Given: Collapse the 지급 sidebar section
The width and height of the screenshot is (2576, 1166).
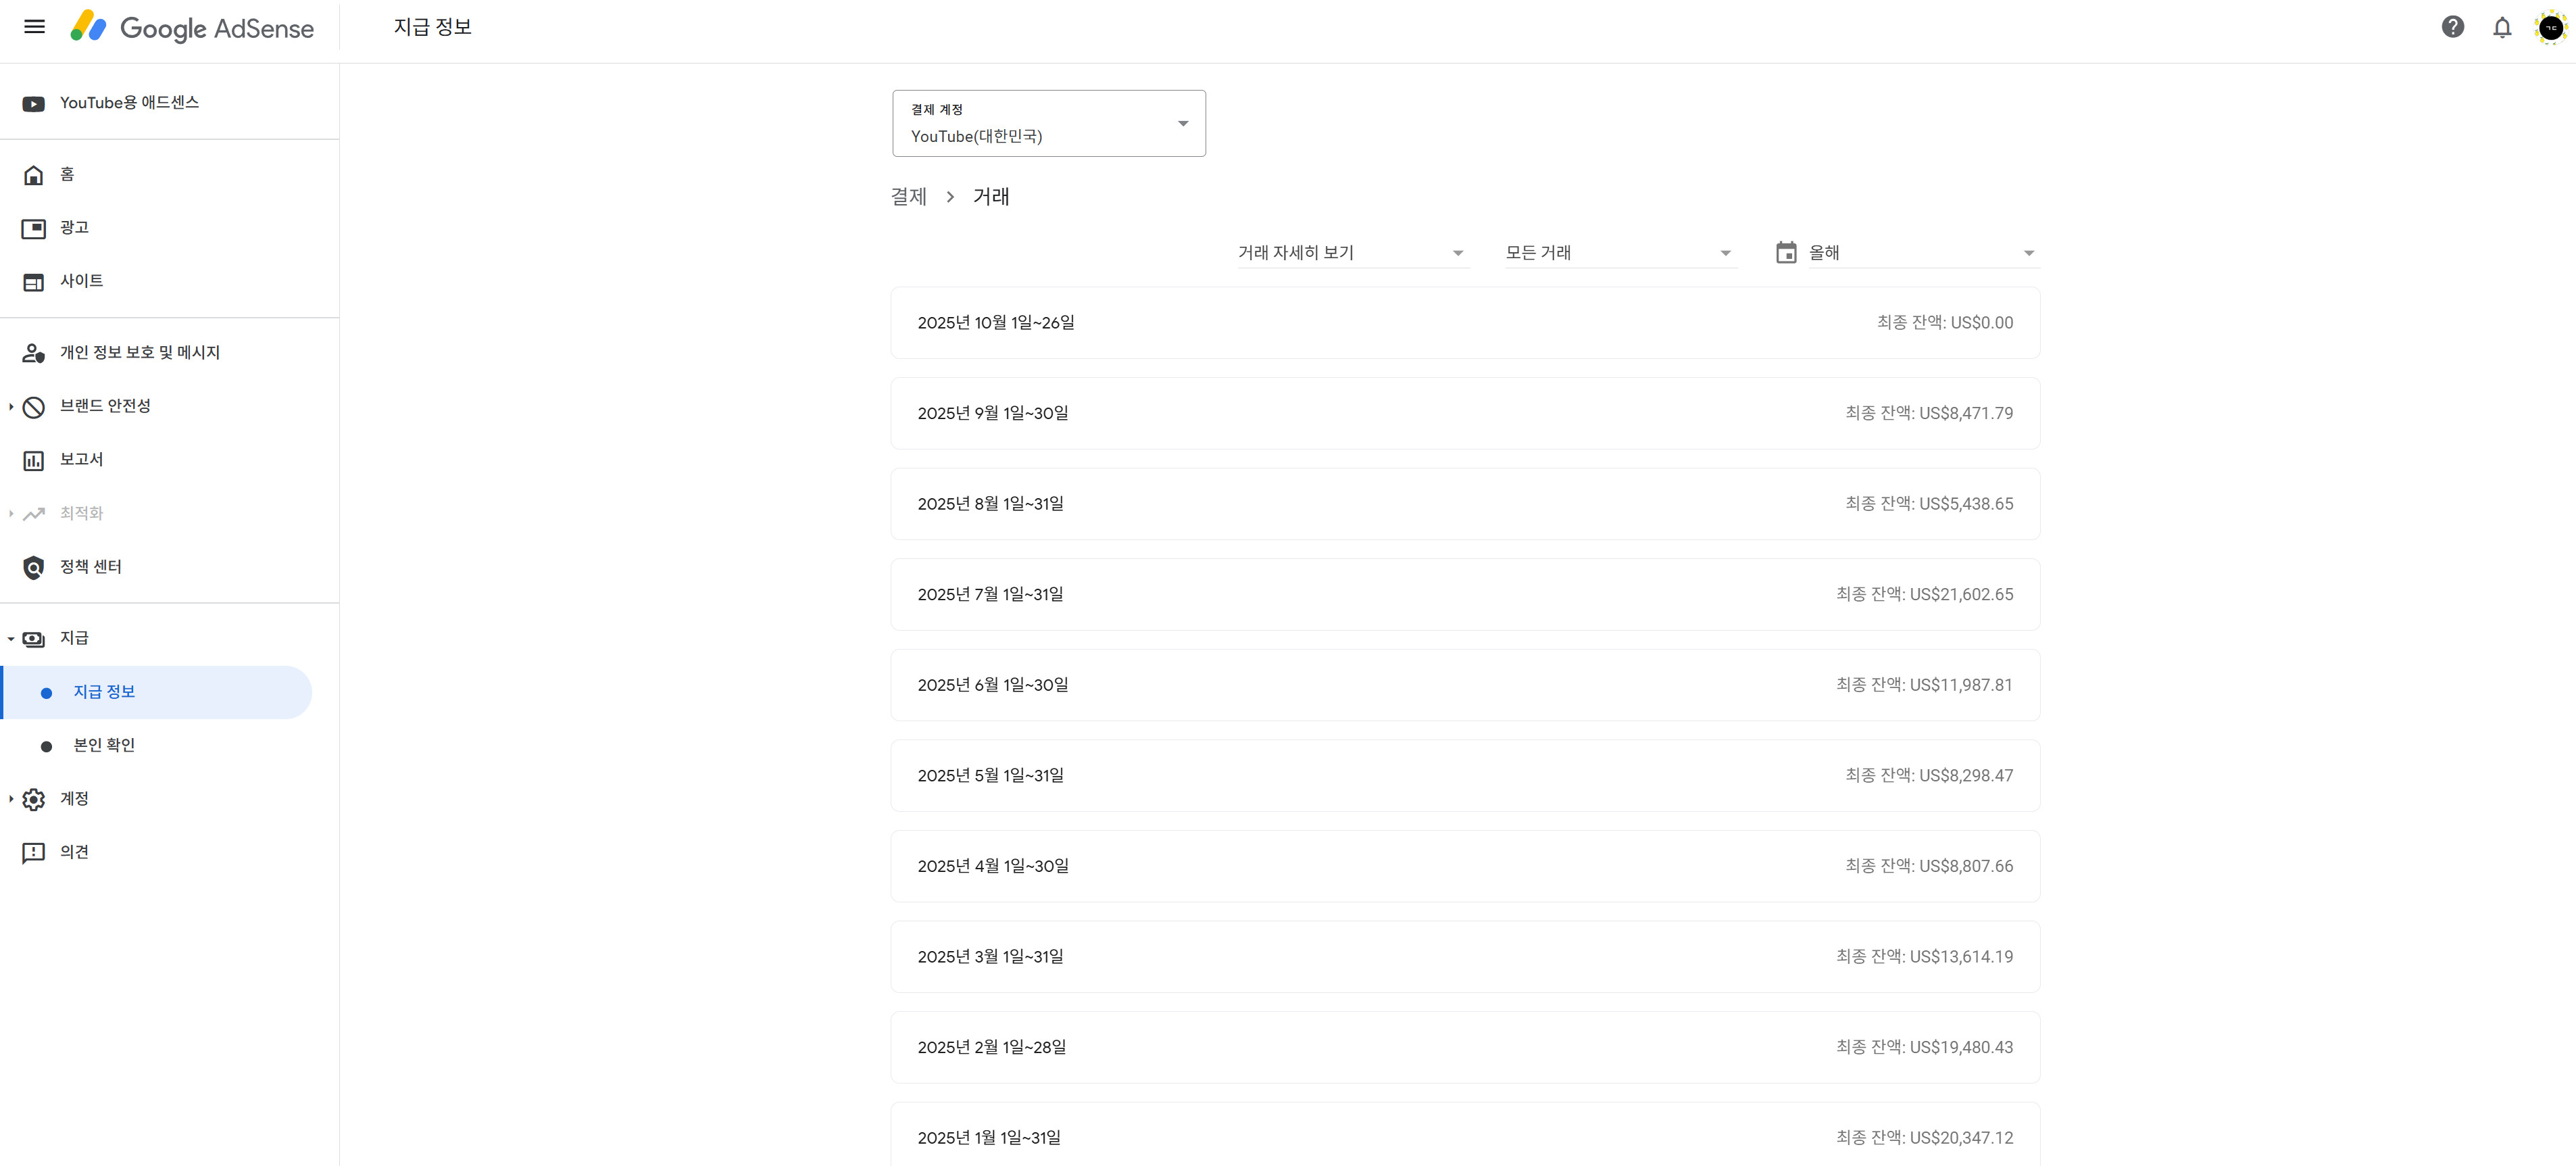Looking at the screenshot, I should click(x=11, y=638).
